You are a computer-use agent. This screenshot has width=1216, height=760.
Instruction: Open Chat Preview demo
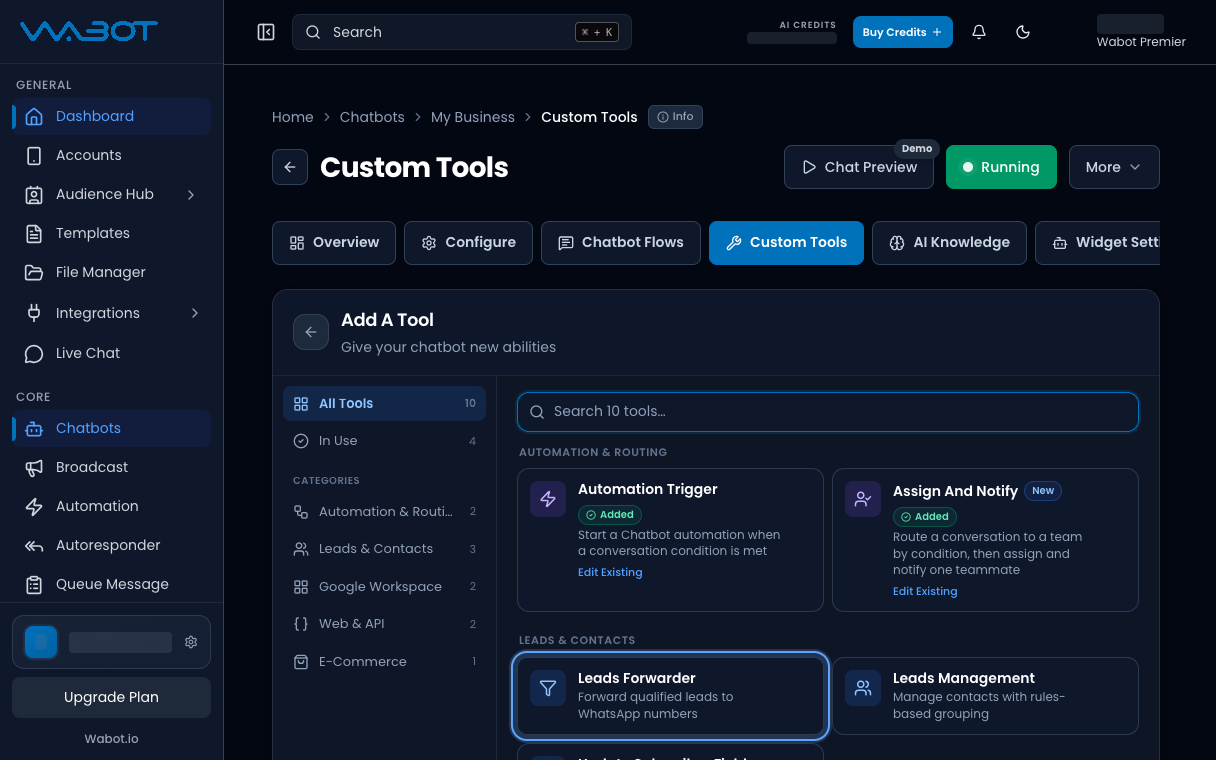click(x=859, y=167)
